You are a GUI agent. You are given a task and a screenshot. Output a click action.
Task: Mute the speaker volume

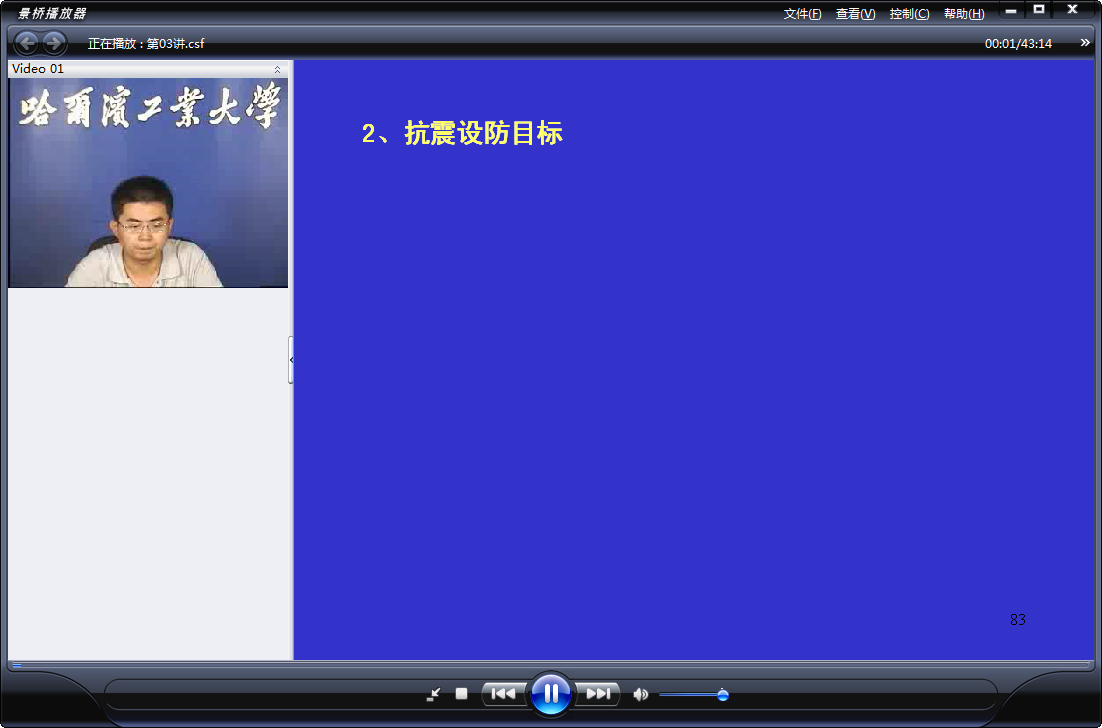[640, 695]
